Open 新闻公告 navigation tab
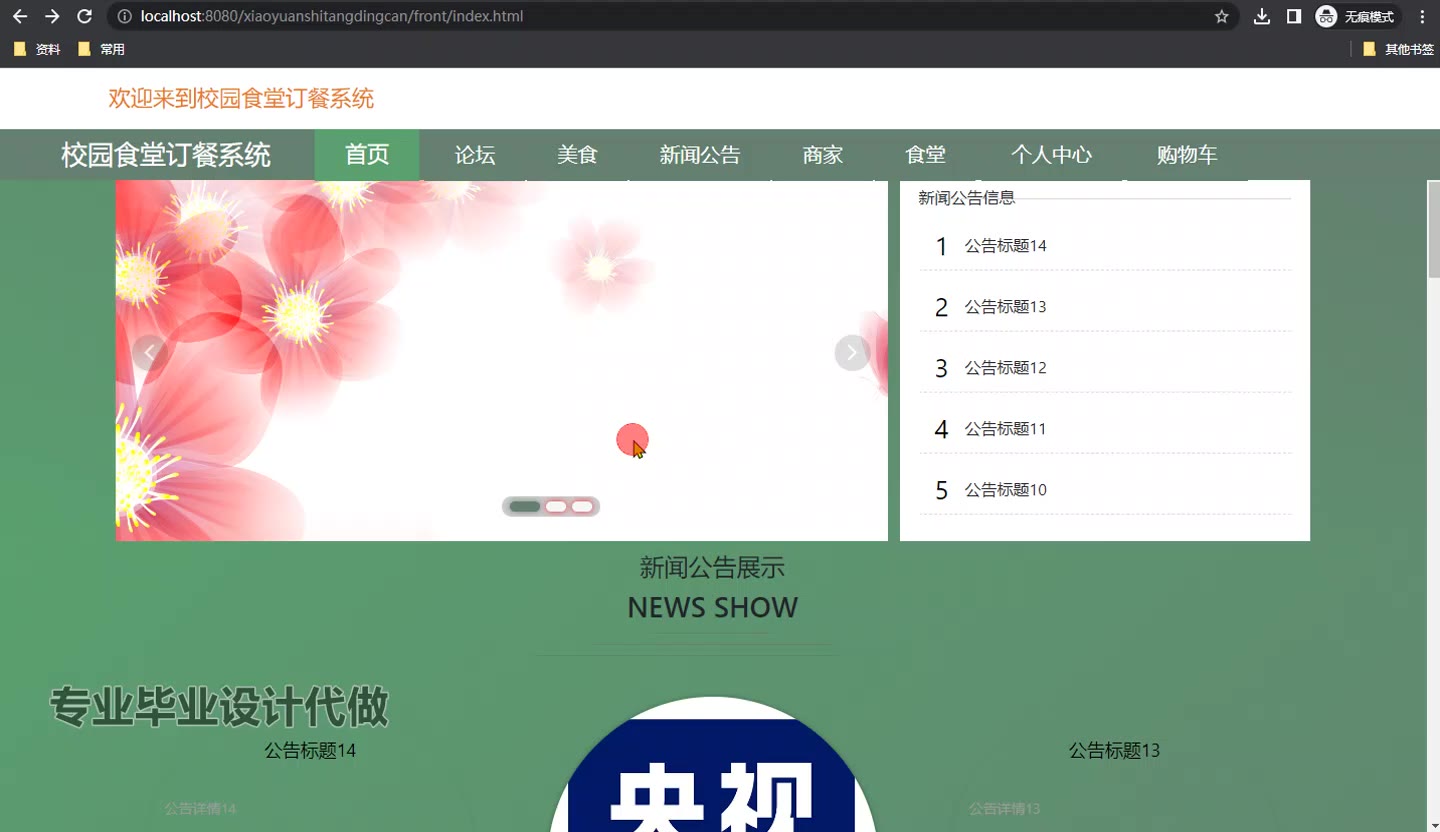 pos(700,155)
